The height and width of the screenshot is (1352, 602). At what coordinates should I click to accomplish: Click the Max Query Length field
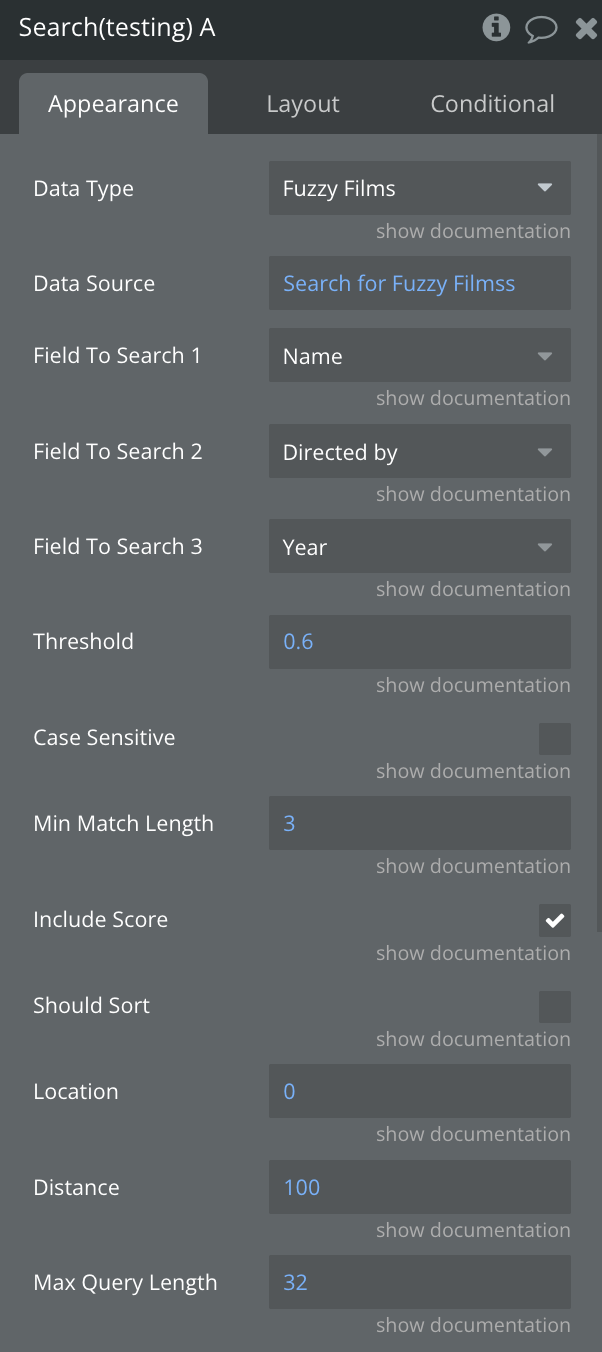419,1283
